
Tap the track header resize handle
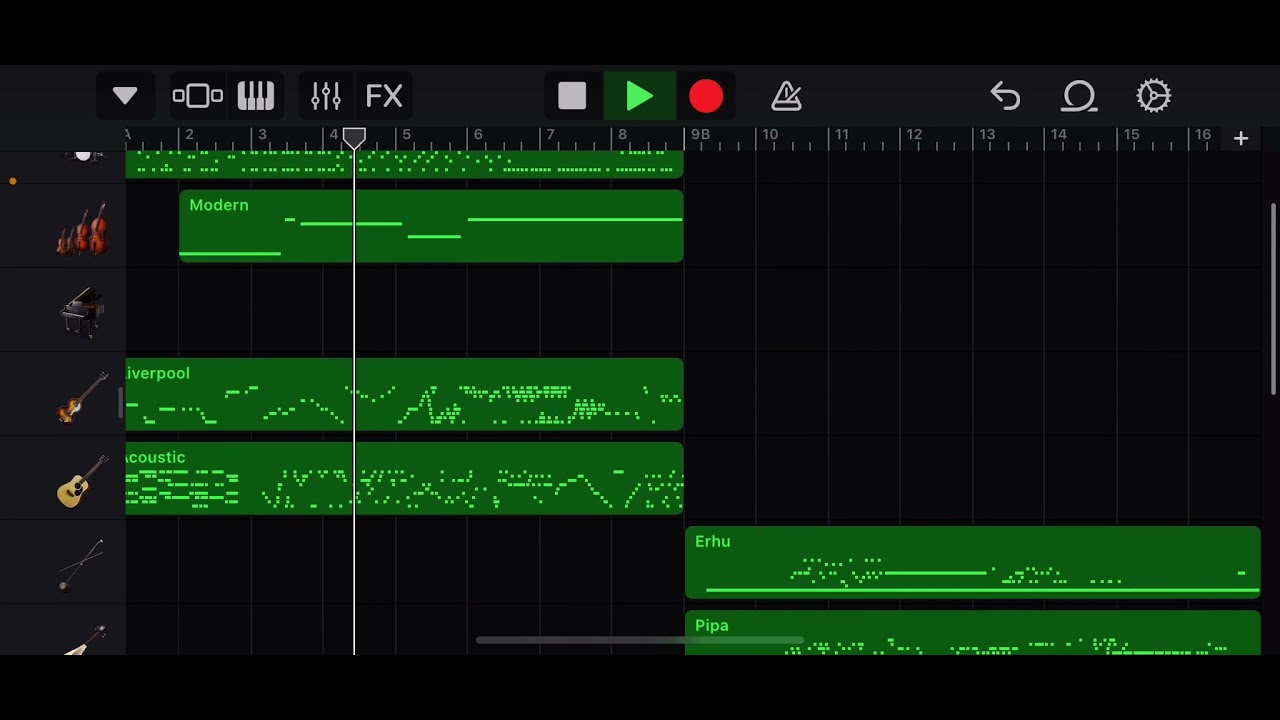pos(121,404)
